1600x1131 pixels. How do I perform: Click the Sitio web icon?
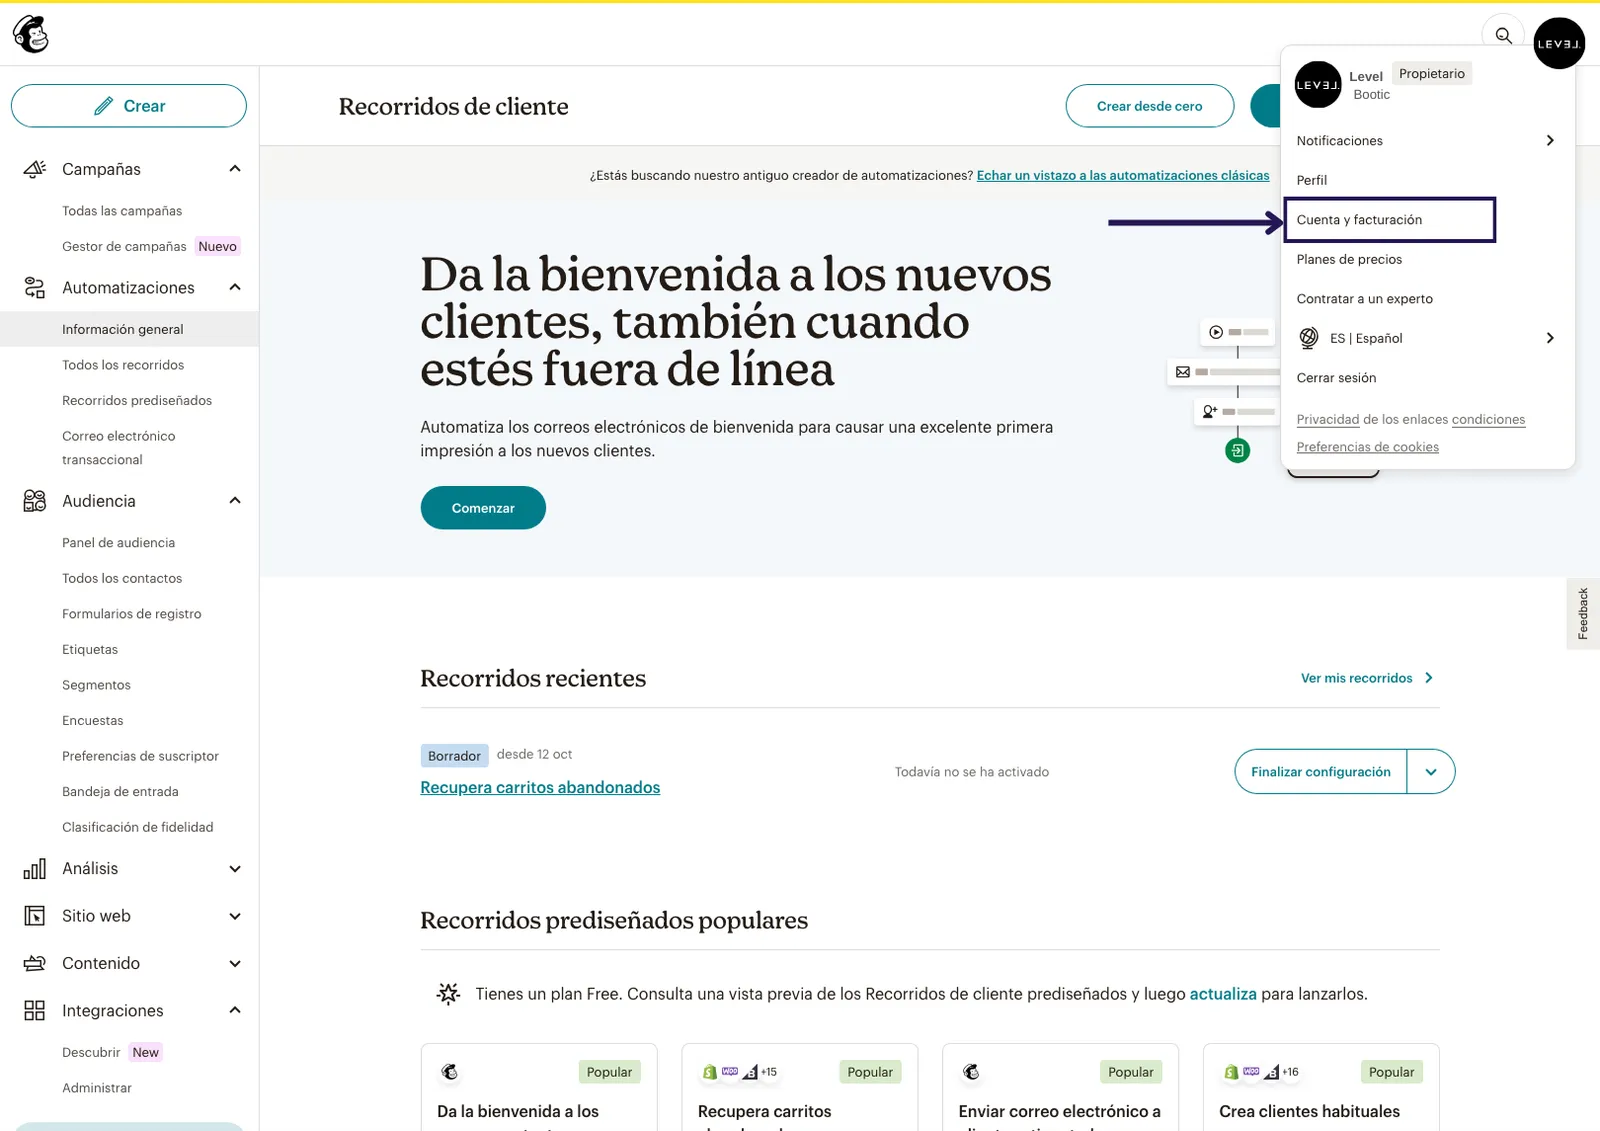(x=35, y=916)
